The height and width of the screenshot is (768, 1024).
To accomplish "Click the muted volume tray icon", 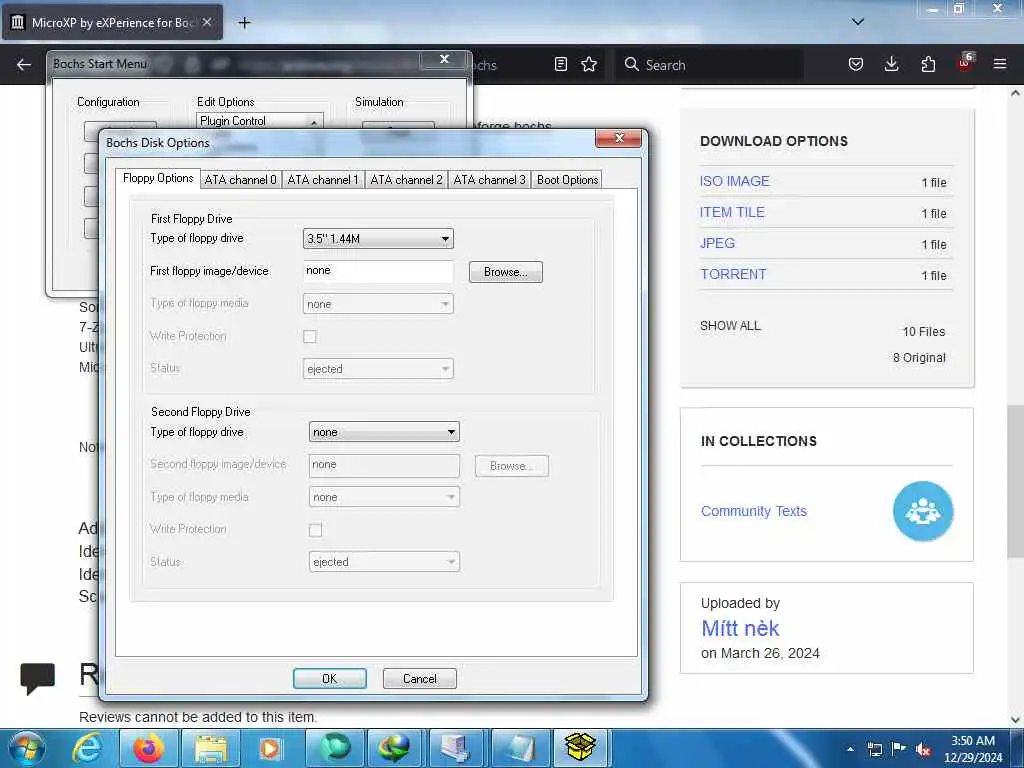I will coord(923,749).
